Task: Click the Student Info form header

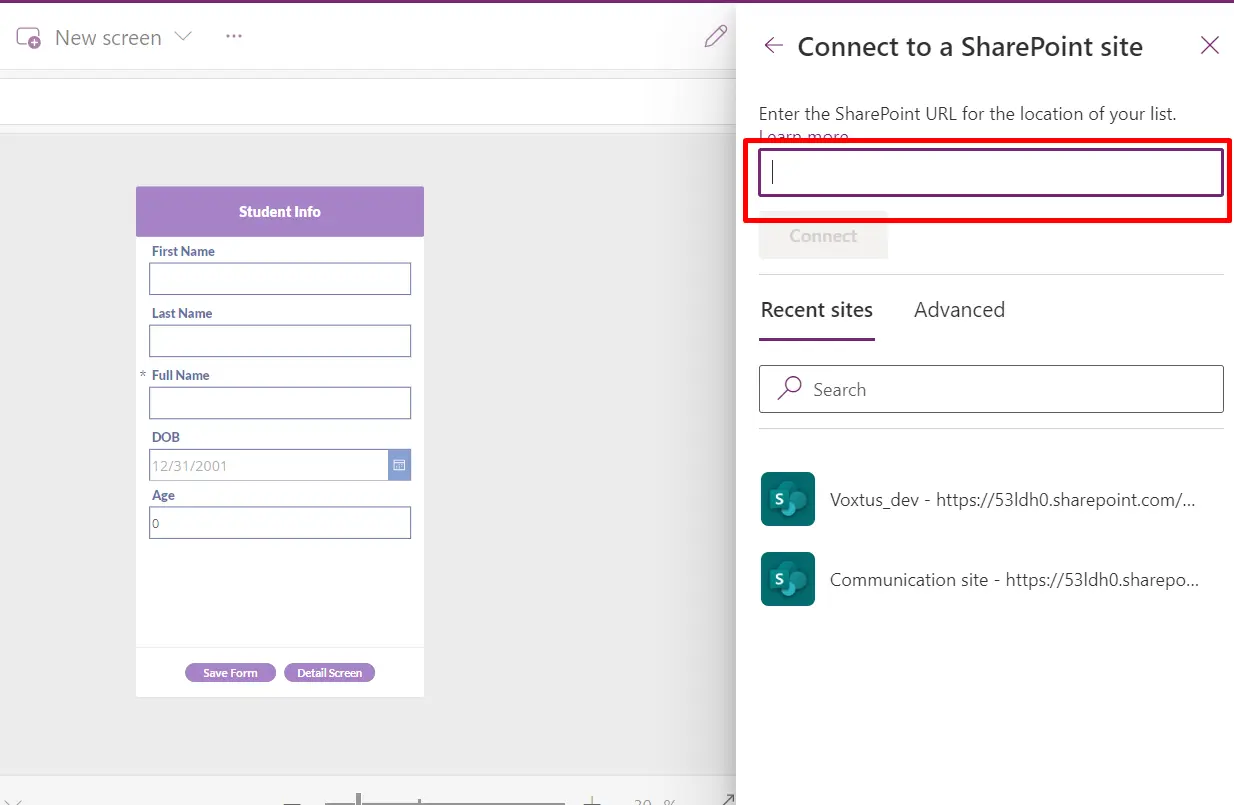Action: coord(280,212)
